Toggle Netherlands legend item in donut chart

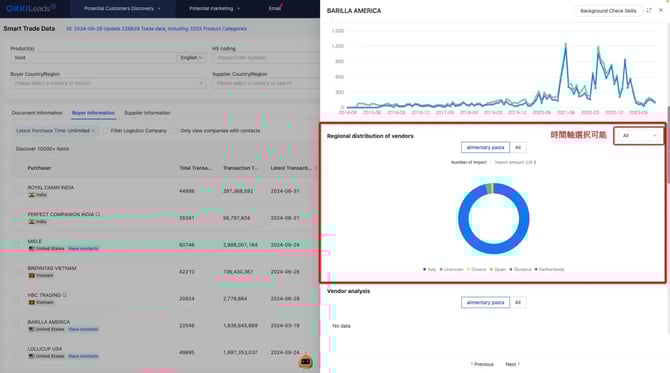[x=550, y=269]
